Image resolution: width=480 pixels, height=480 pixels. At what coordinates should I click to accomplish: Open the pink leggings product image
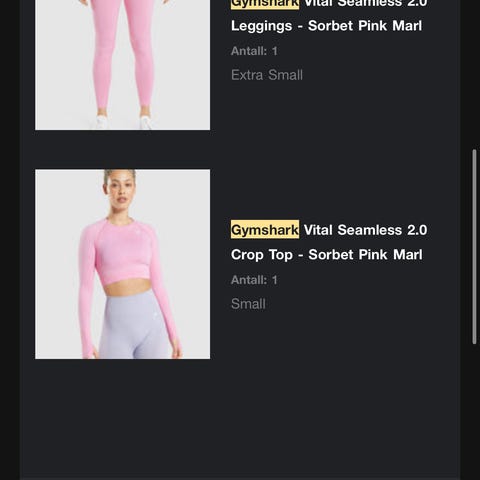[122, 65]
